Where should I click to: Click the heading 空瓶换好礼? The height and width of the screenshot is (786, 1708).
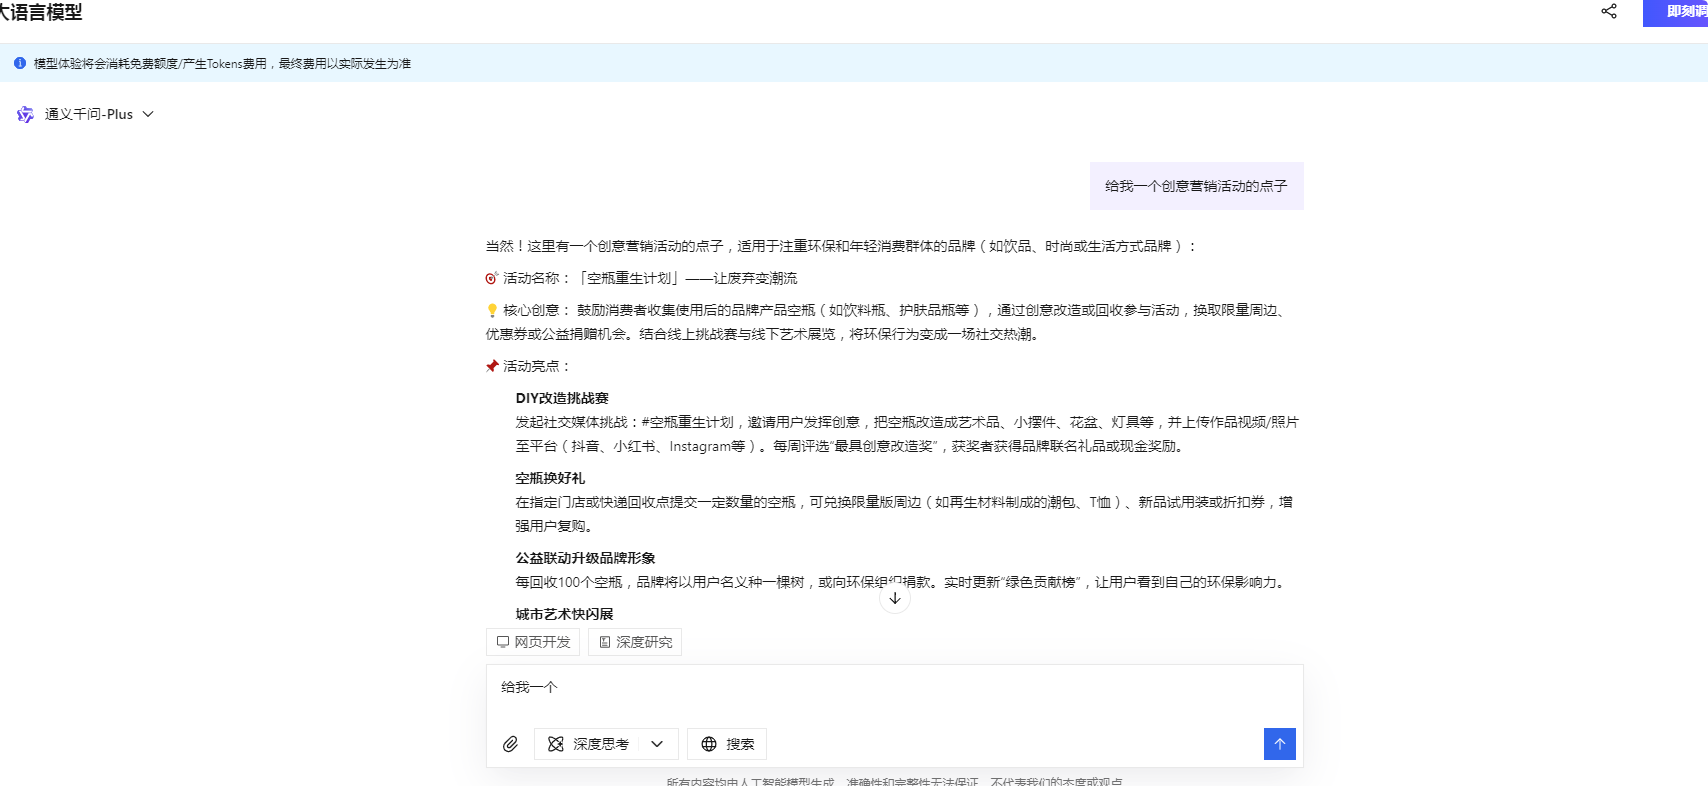coord(550,478)
